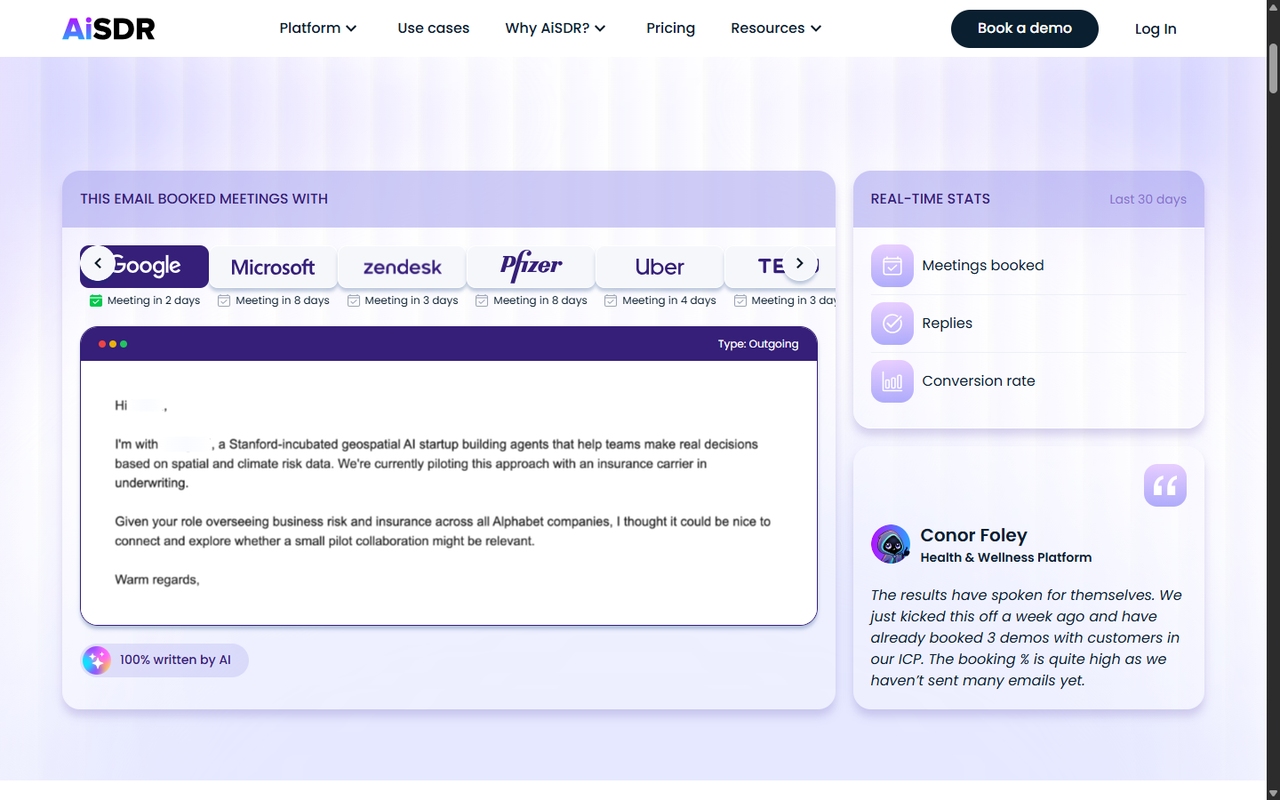This screenshot has width=1280, height=800.
Task: Expand the Resources dropdown
Action: point(776,28)
